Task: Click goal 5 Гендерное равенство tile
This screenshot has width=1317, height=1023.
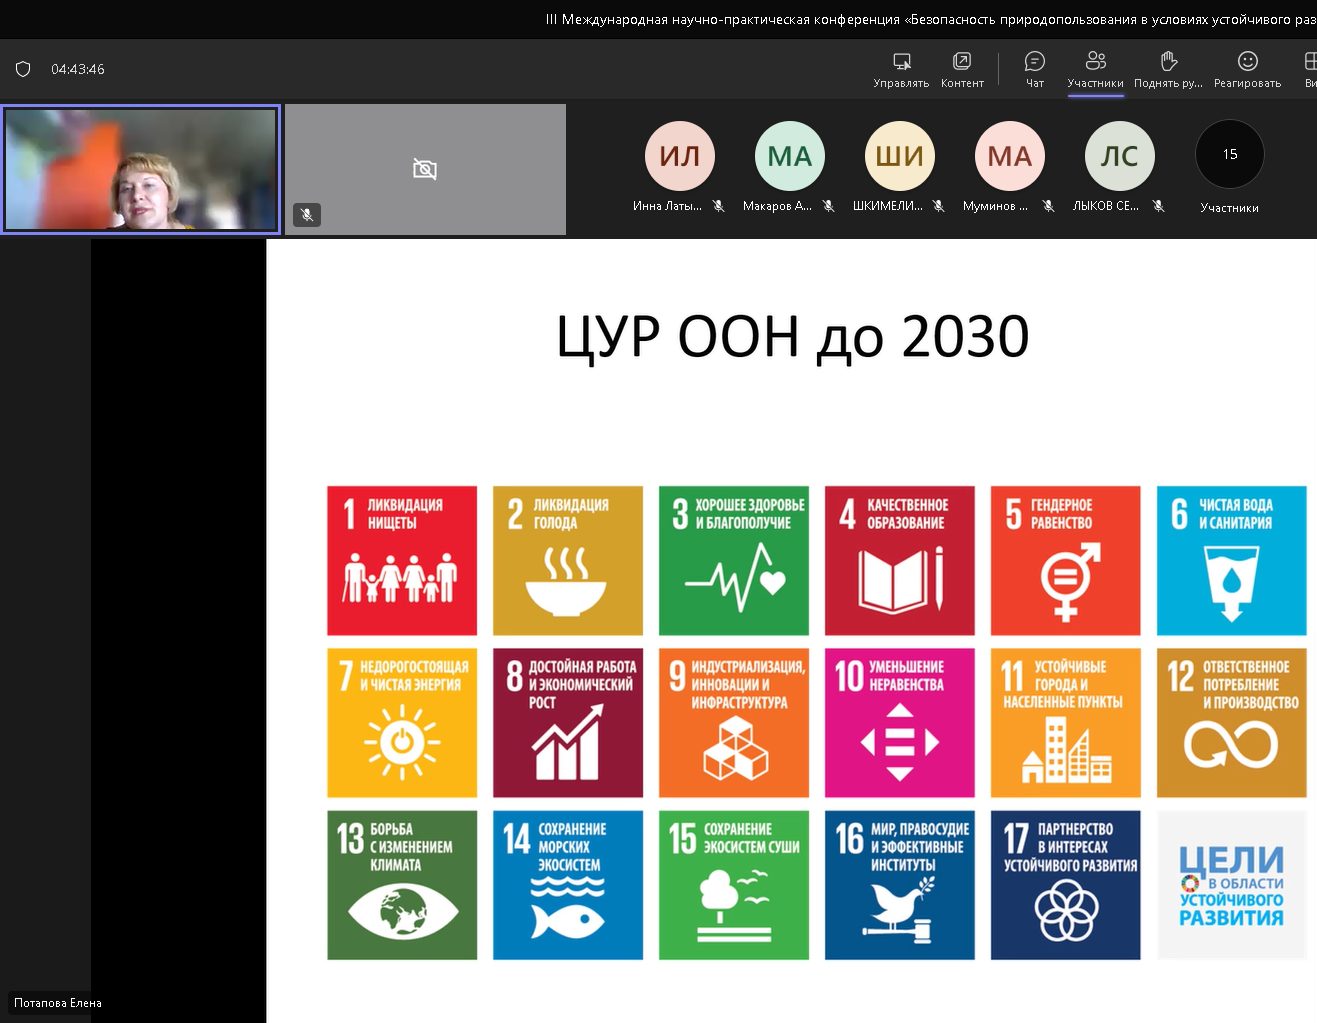Action: point(1066,560)
